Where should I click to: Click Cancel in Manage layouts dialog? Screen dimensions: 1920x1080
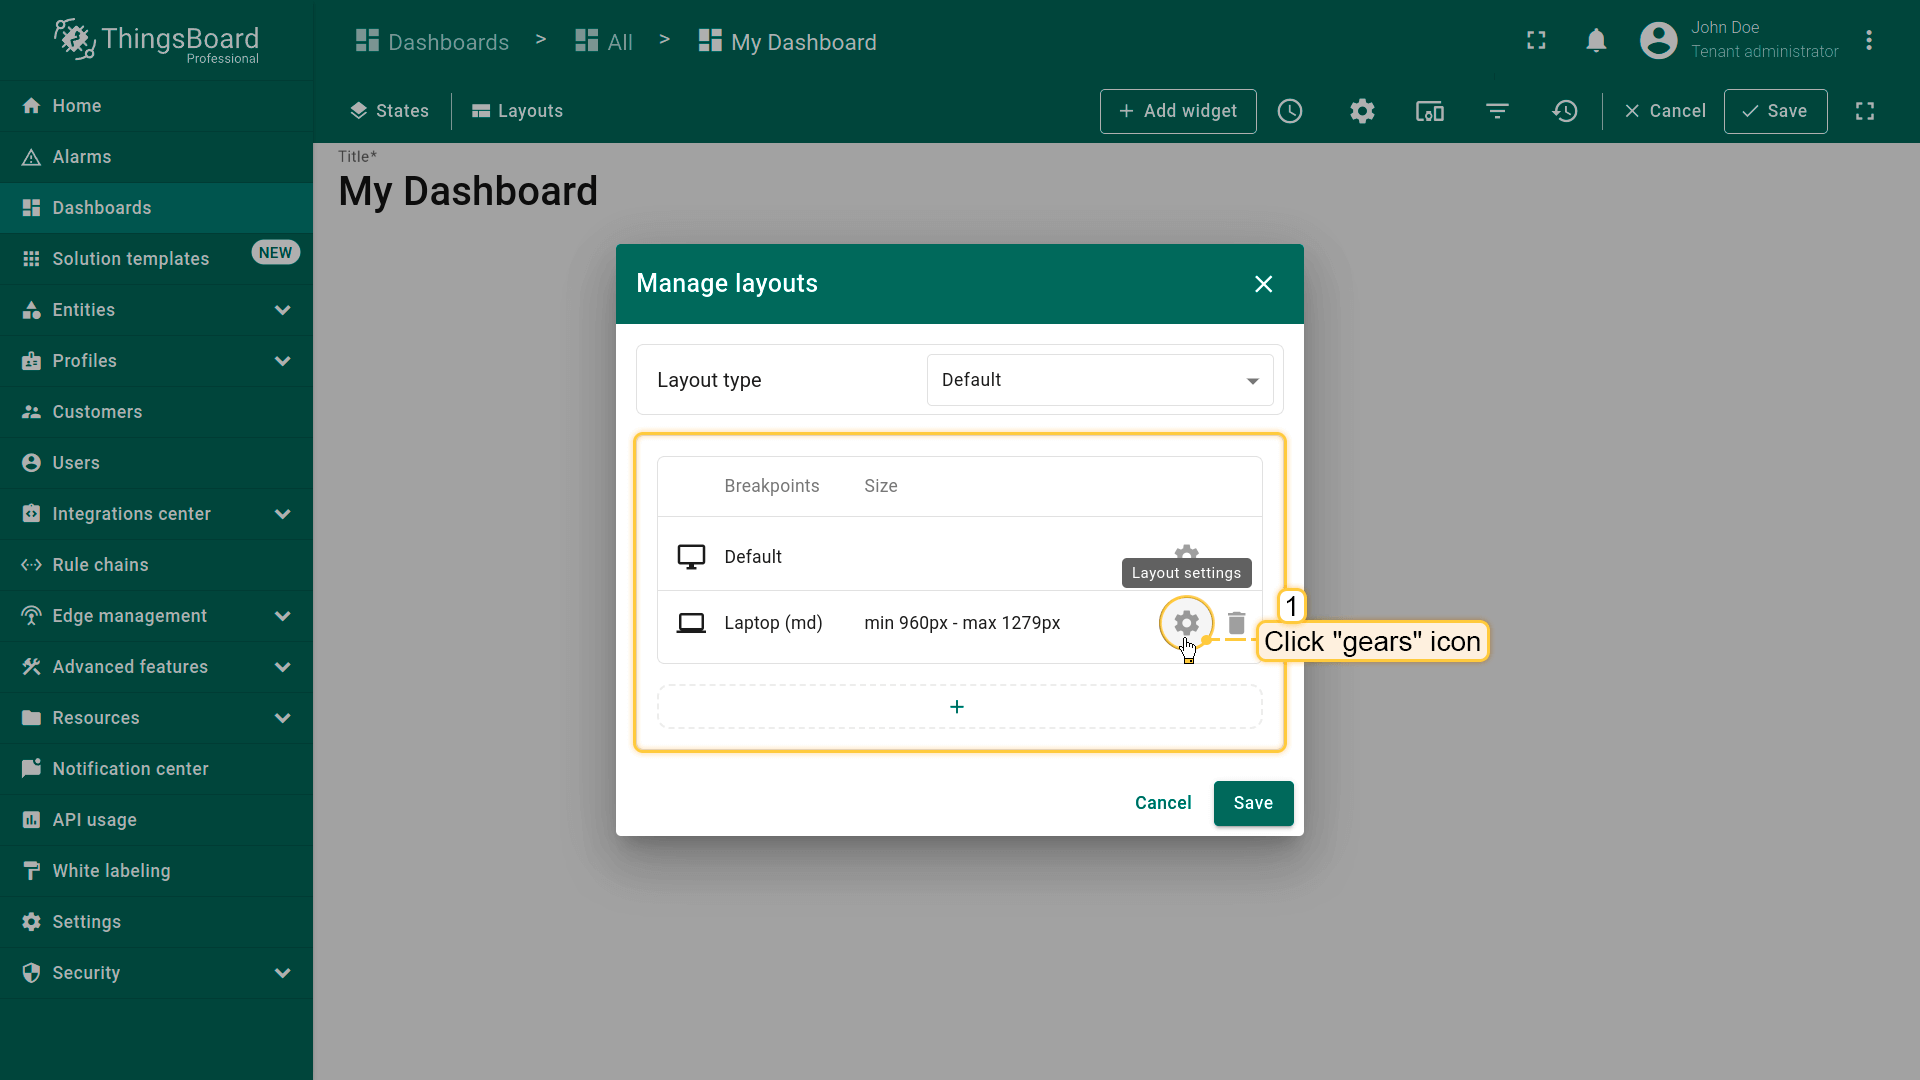[x=1163, y=803]
